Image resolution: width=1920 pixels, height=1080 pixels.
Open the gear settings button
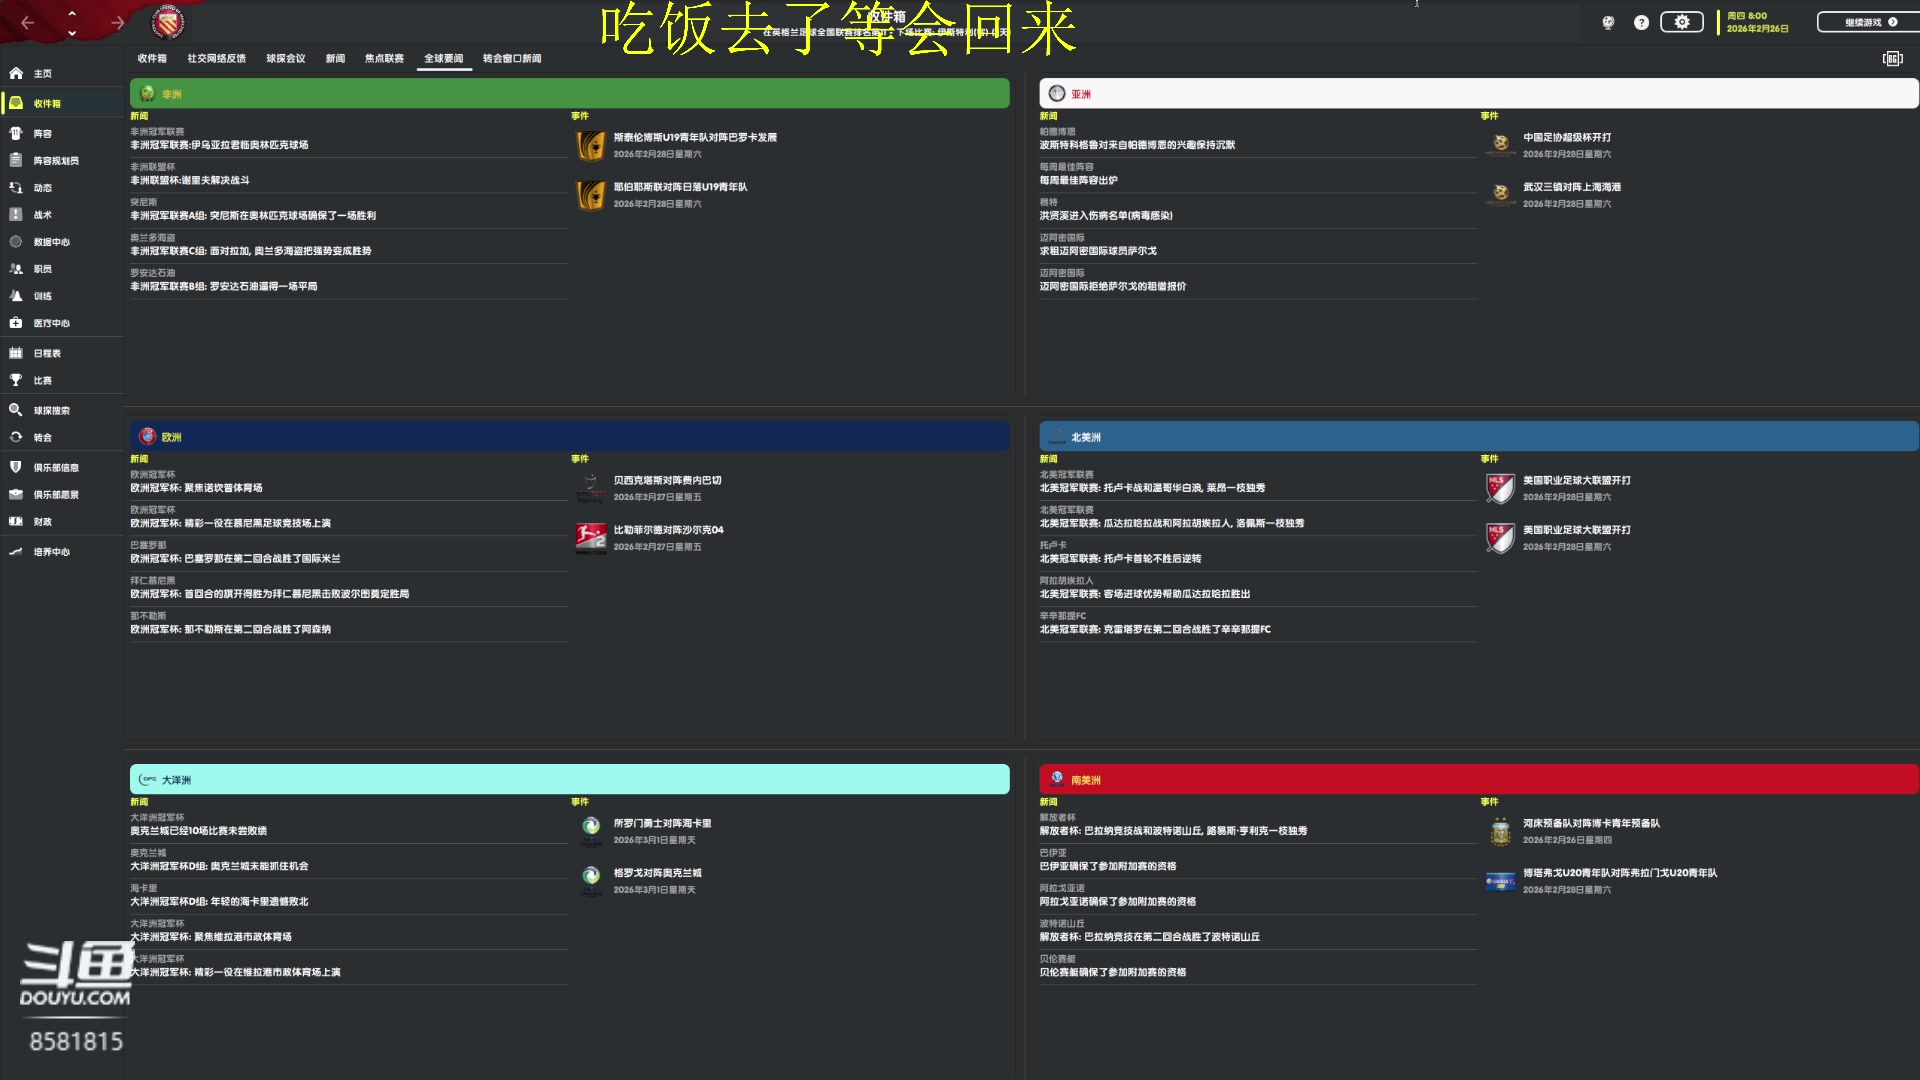(x=1682, y=22)
